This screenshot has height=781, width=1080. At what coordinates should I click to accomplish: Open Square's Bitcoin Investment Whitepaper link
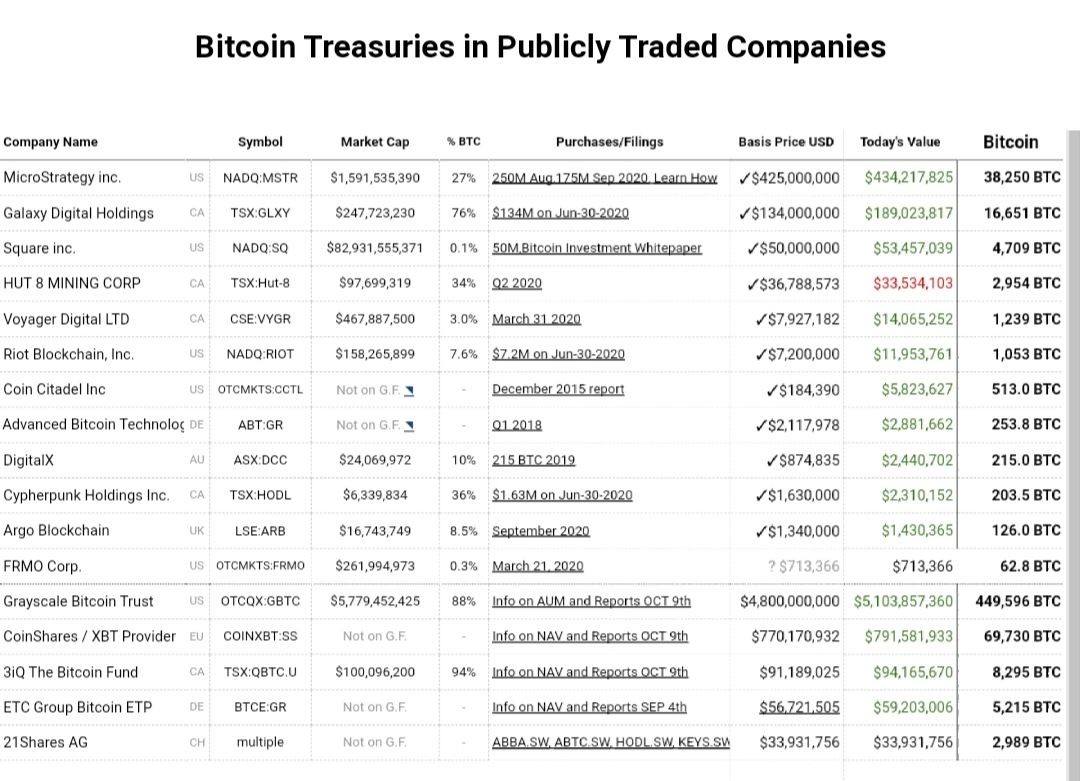(x=597, y=248)
